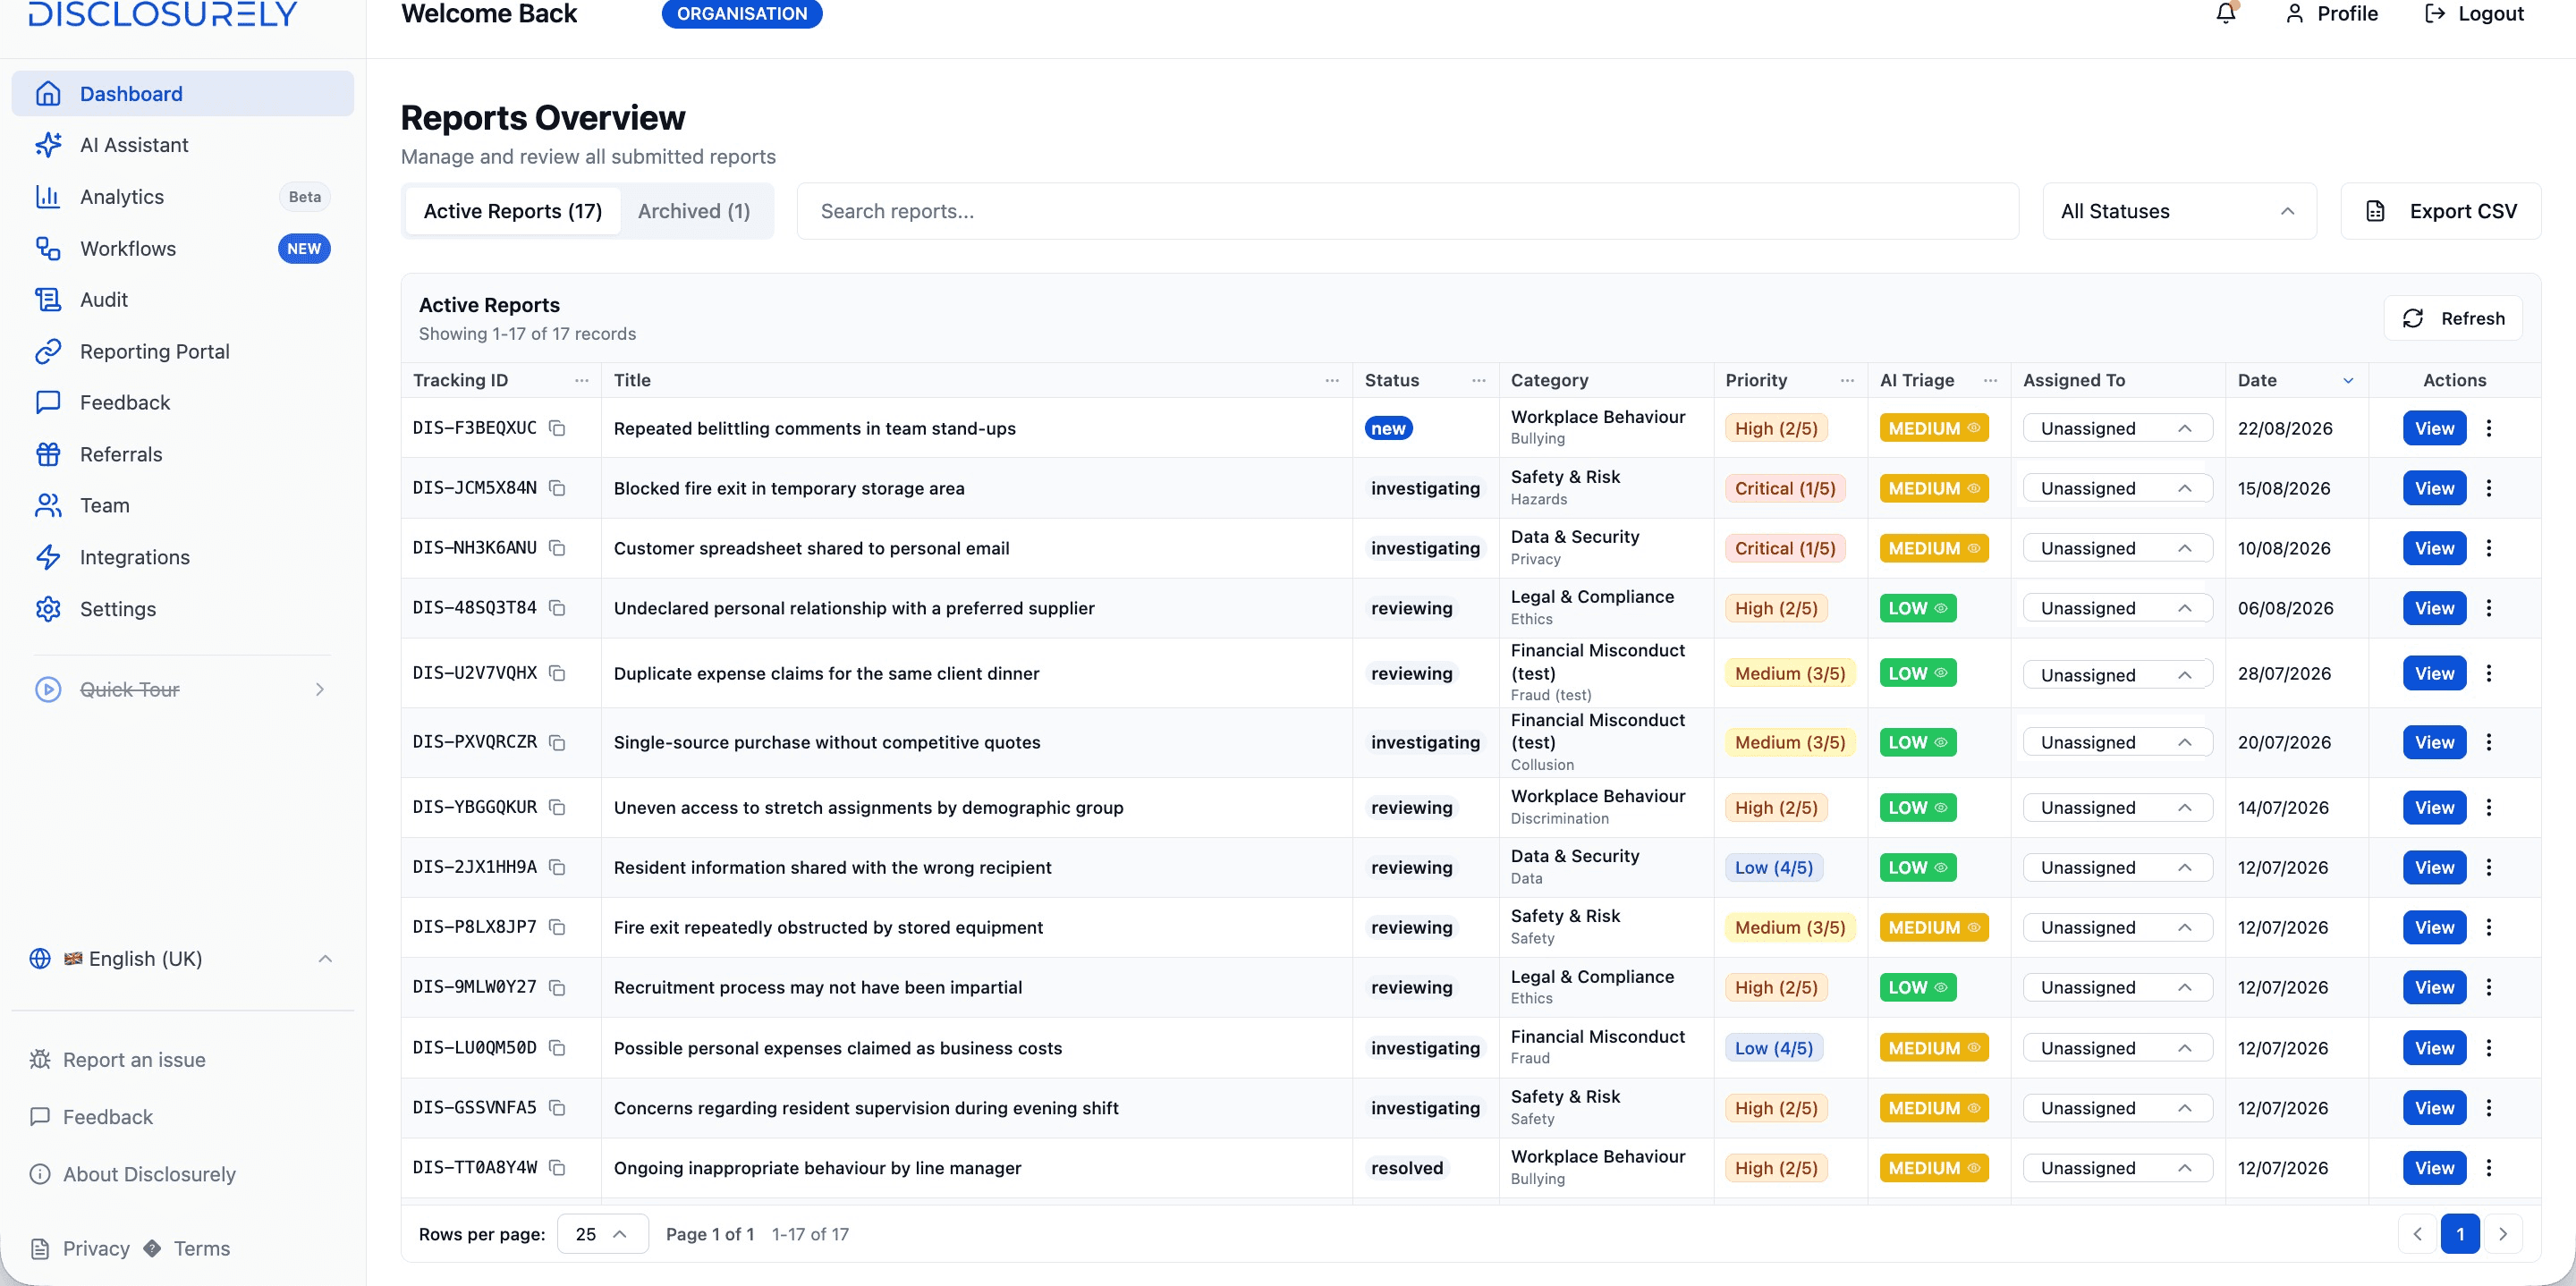Open Report an issue link

click(x=118, y=1060)
